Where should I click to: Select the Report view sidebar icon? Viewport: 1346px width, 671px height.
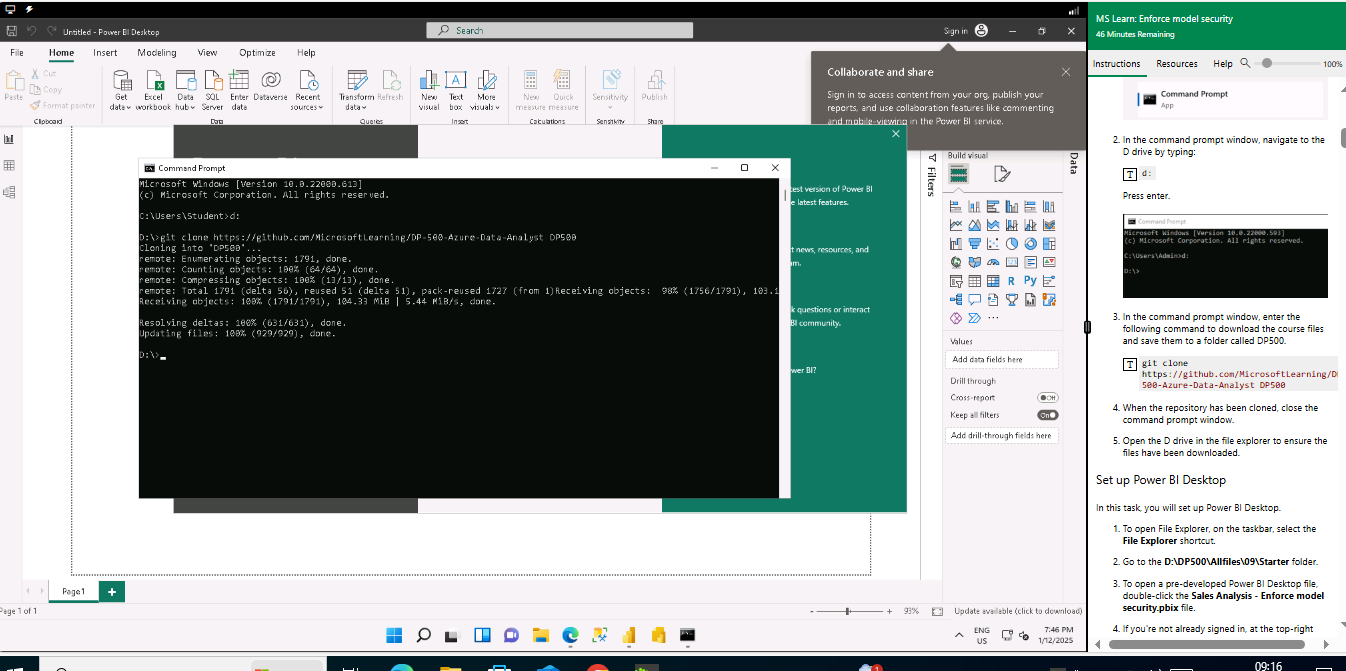pos(9,139)
